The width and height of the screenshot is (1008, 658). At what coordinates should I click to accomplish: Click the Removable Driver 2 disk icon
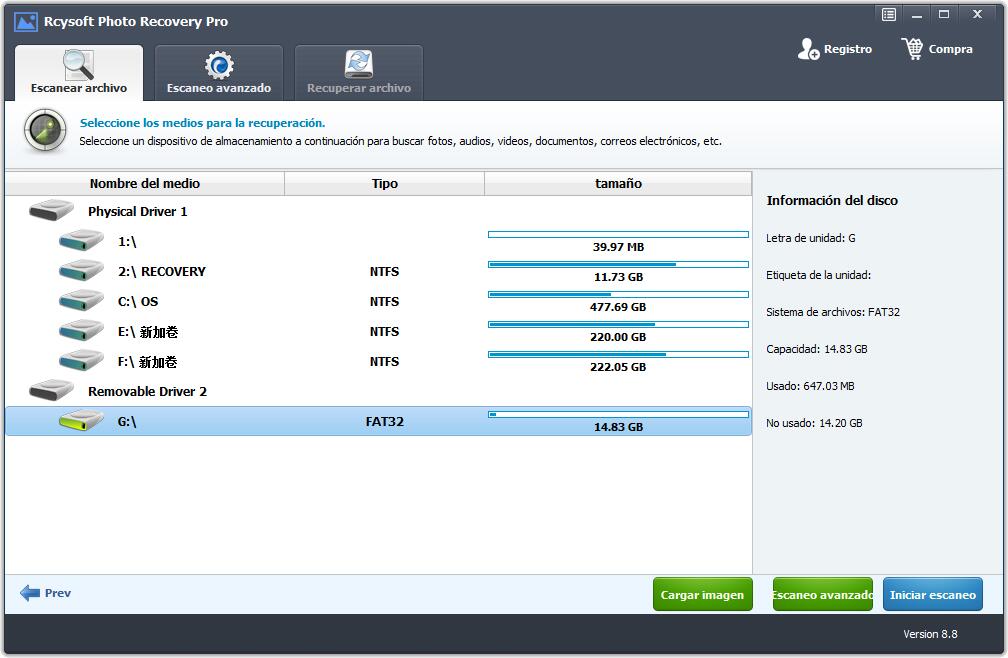[51, 391]
